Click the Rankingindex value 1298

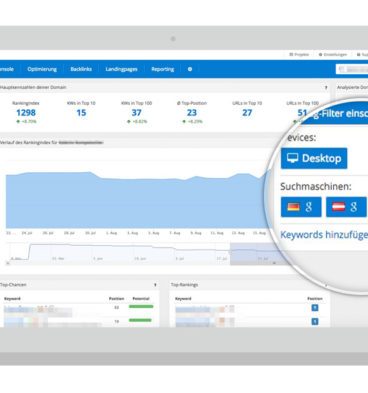[x=26, y=113]
